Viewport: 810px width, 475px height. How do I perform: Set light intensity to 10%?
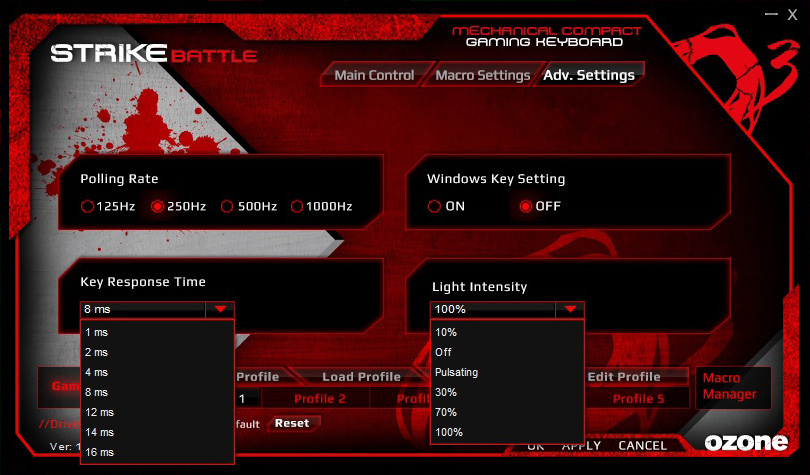(507, 332)
